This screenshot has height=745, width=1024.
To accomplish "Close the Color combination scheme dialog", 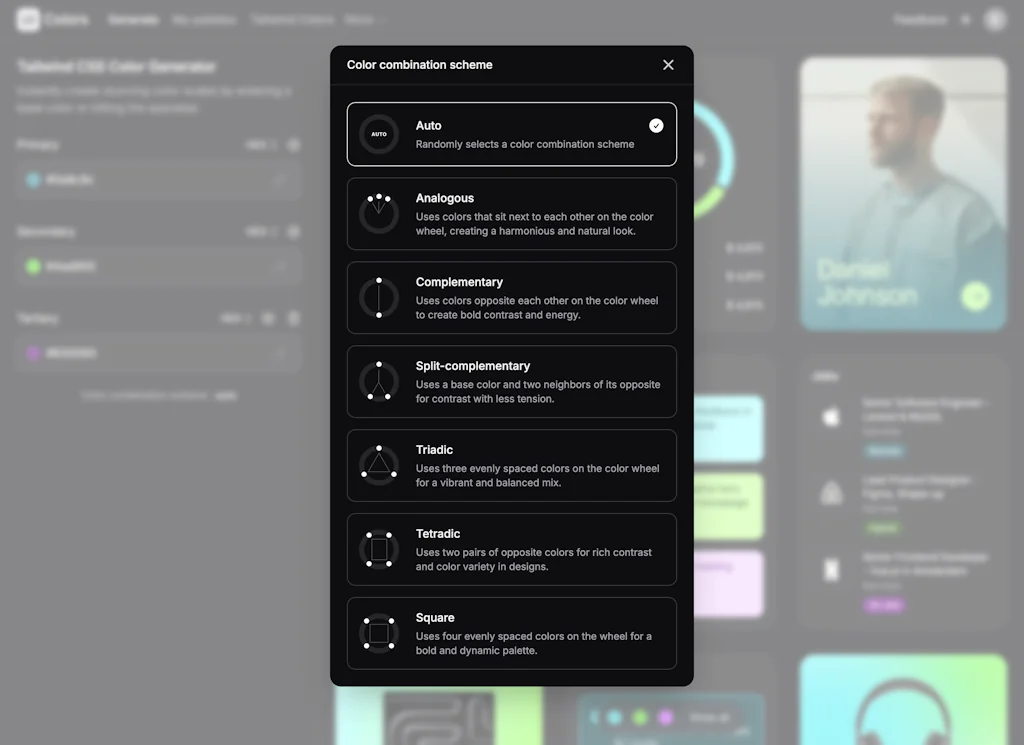I will point(668,64).
